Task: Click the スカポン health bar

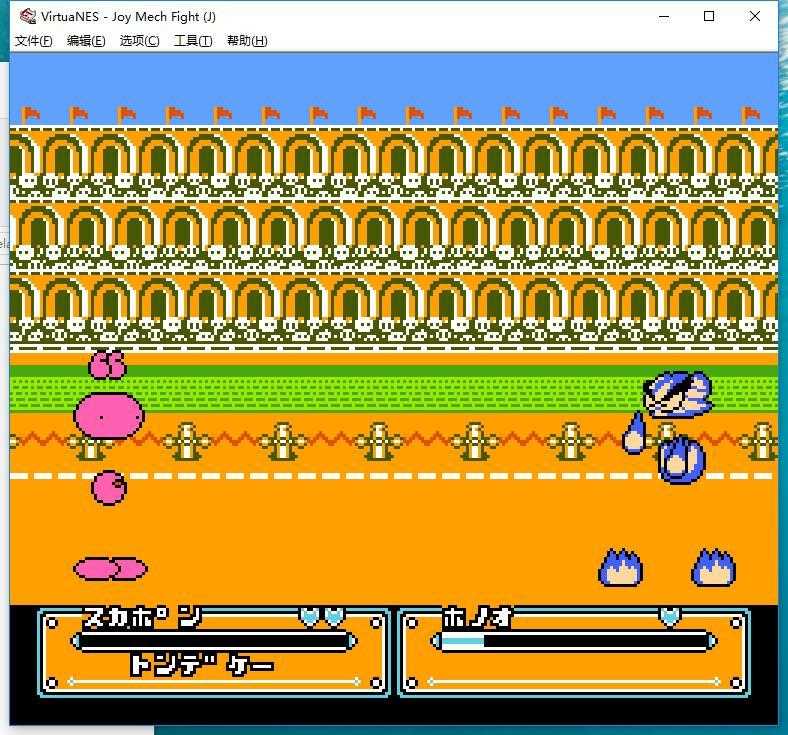Action: pyautogui.click(x=212, y=641)
